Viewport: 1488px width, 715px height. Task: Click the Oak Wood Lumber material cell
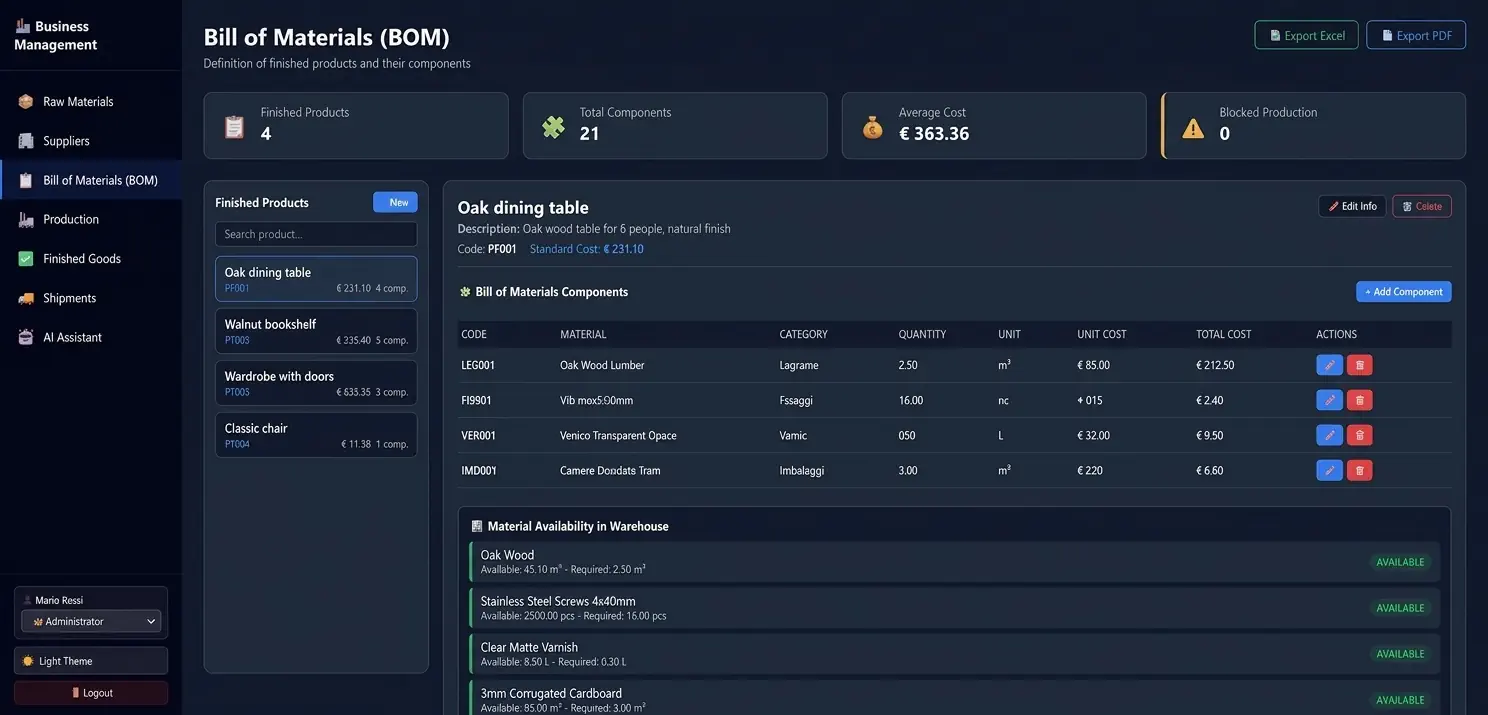[602, 365]
